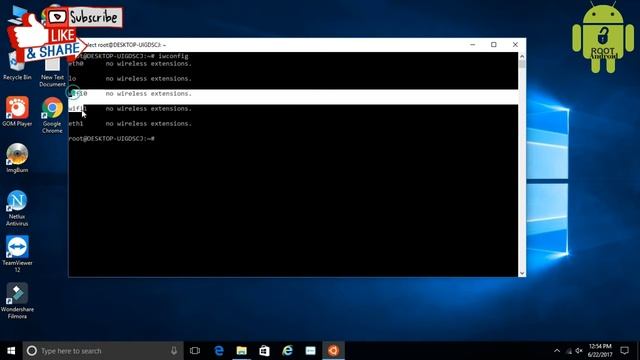The height and width of the screenshot is (360, 640).
Task: Launch TeamViewer 12 from the desktop
Action: (x=17, y=254)
